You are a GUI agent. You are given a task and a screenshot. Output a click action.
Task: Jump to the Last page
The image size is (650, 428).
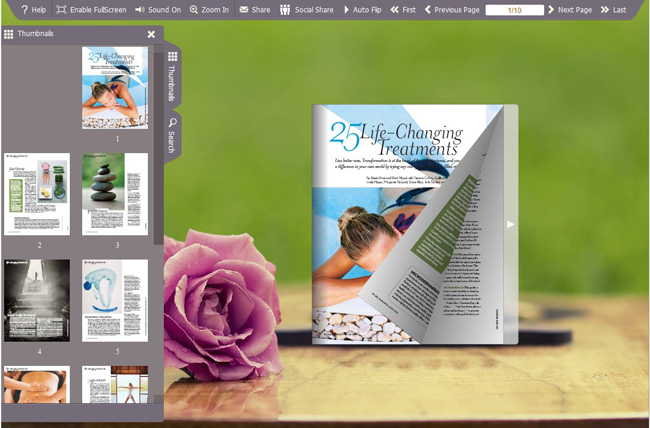614,10
